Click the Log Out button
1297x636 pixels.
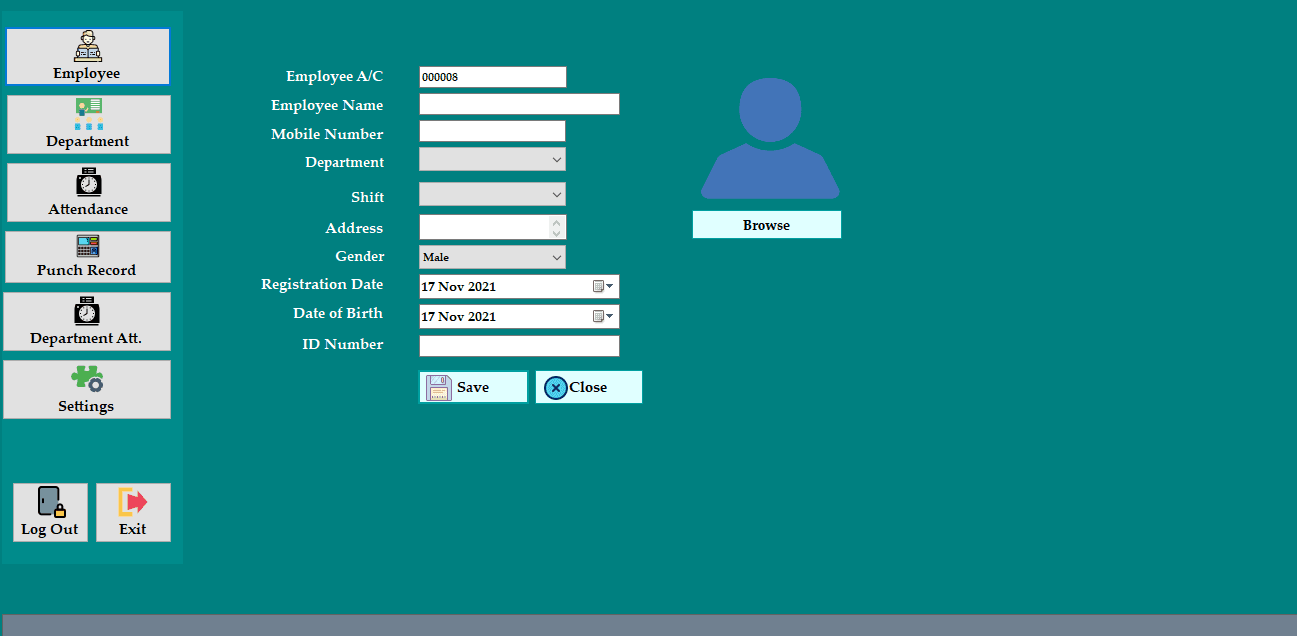coord(50,513)
